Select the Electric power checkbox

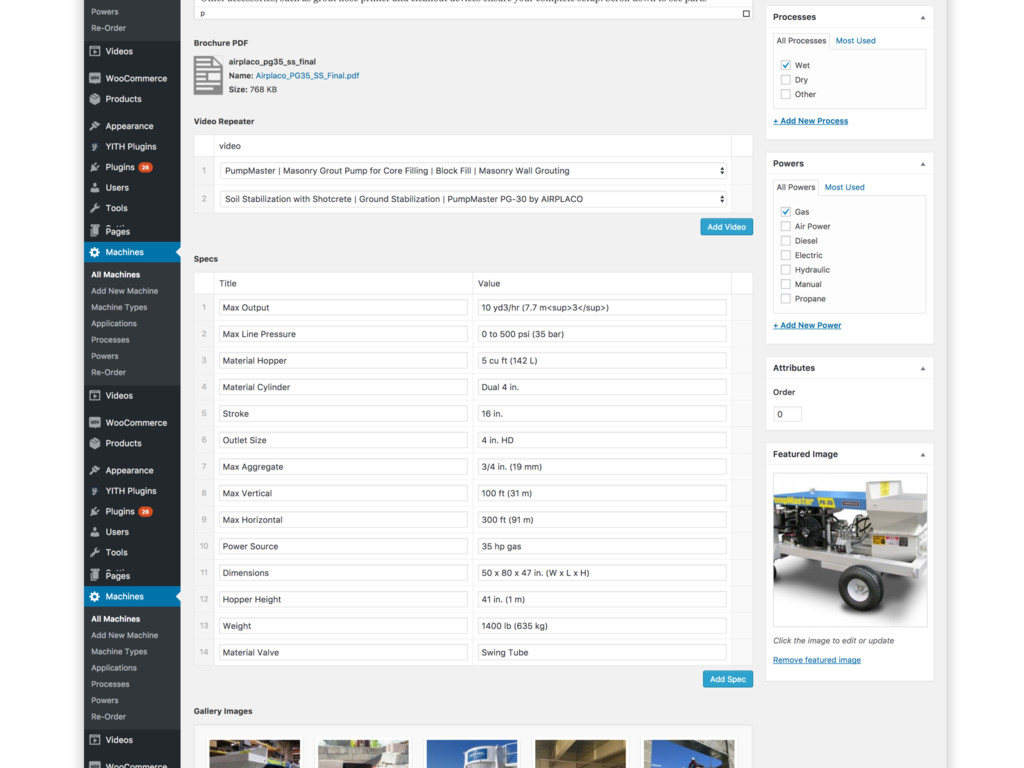point(786,255)
